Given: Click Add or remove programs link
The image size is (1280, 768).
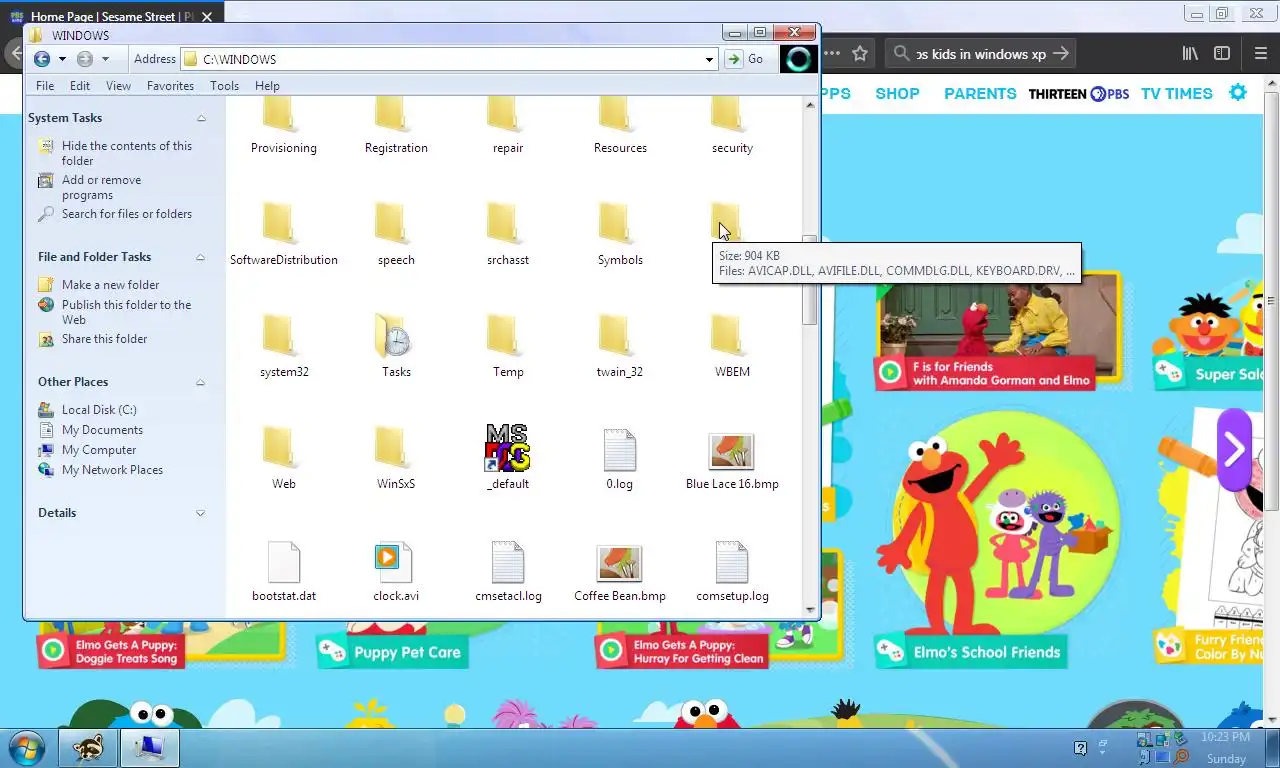Looking at the screenshot, I should pyautogui.click(x=101, y=187).
